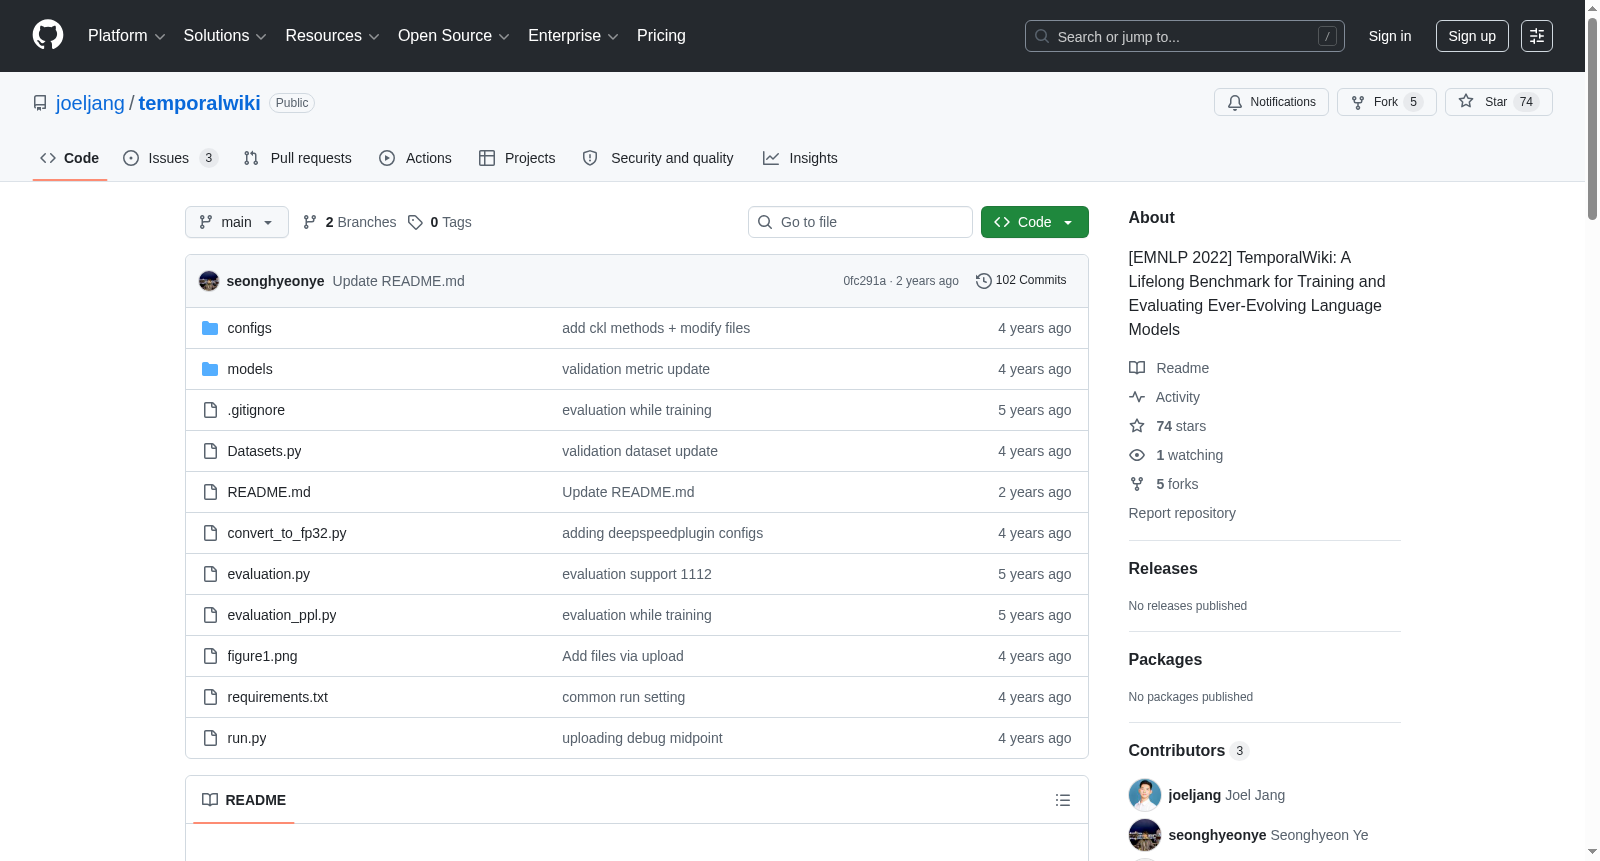Open the GitHub homepage logo
The width and height of the screenshot is (1600, 861).
(x=48, y=35)
